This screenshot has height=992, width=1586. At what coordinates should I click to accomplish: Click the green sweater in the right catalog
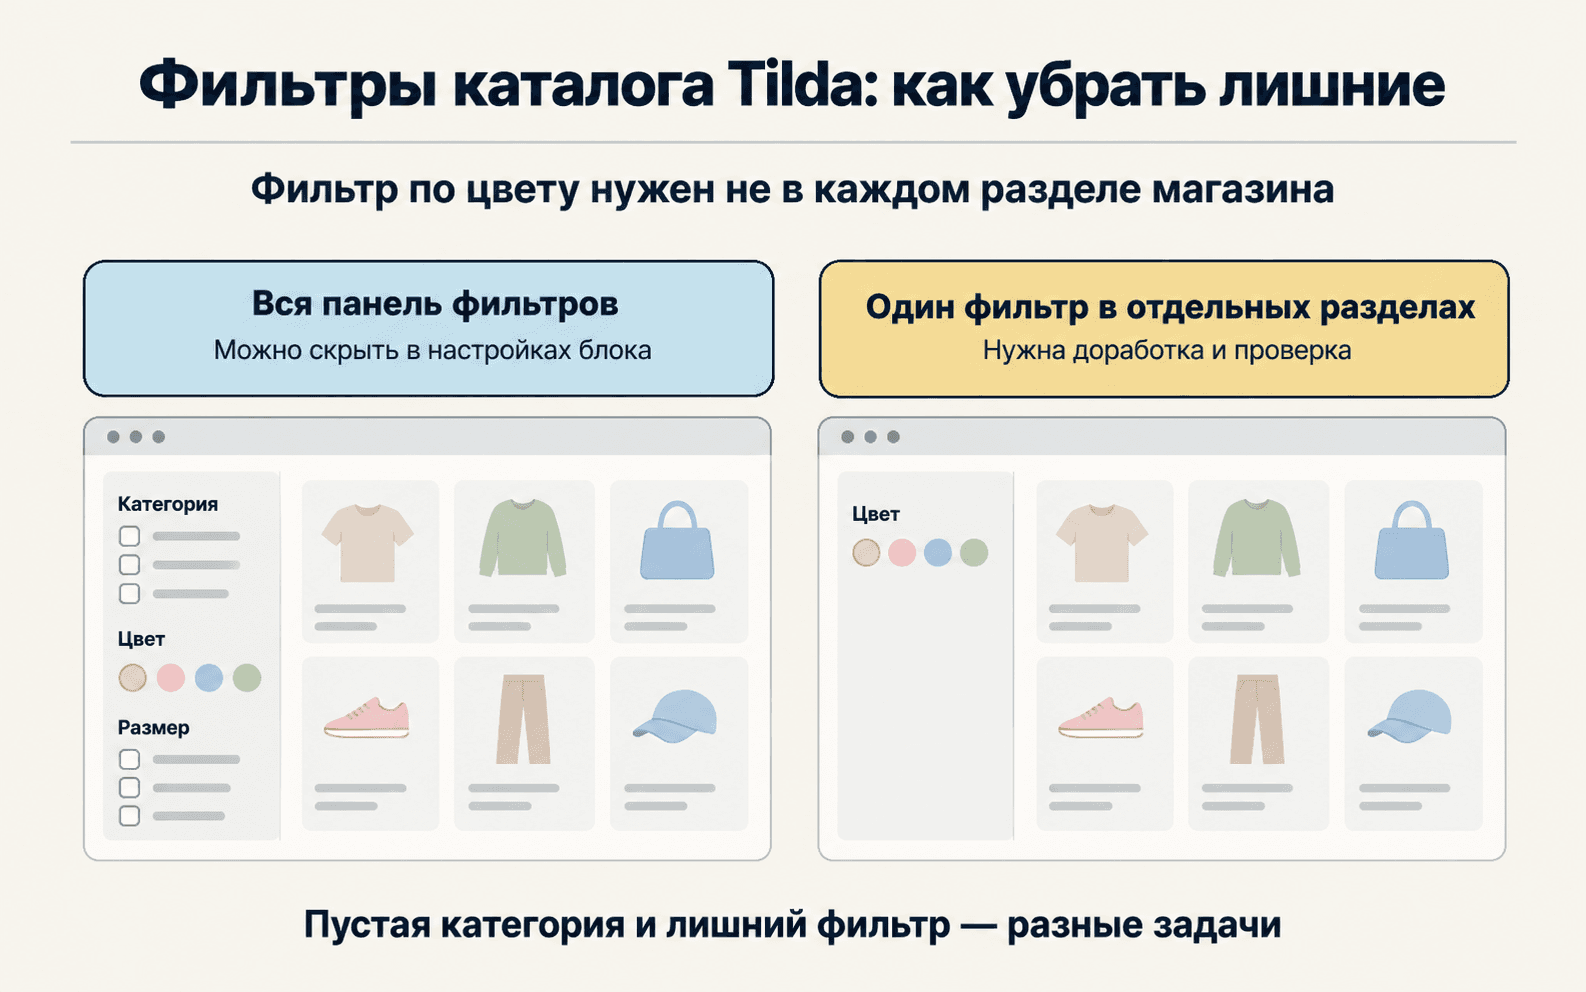coord(1256,538)
